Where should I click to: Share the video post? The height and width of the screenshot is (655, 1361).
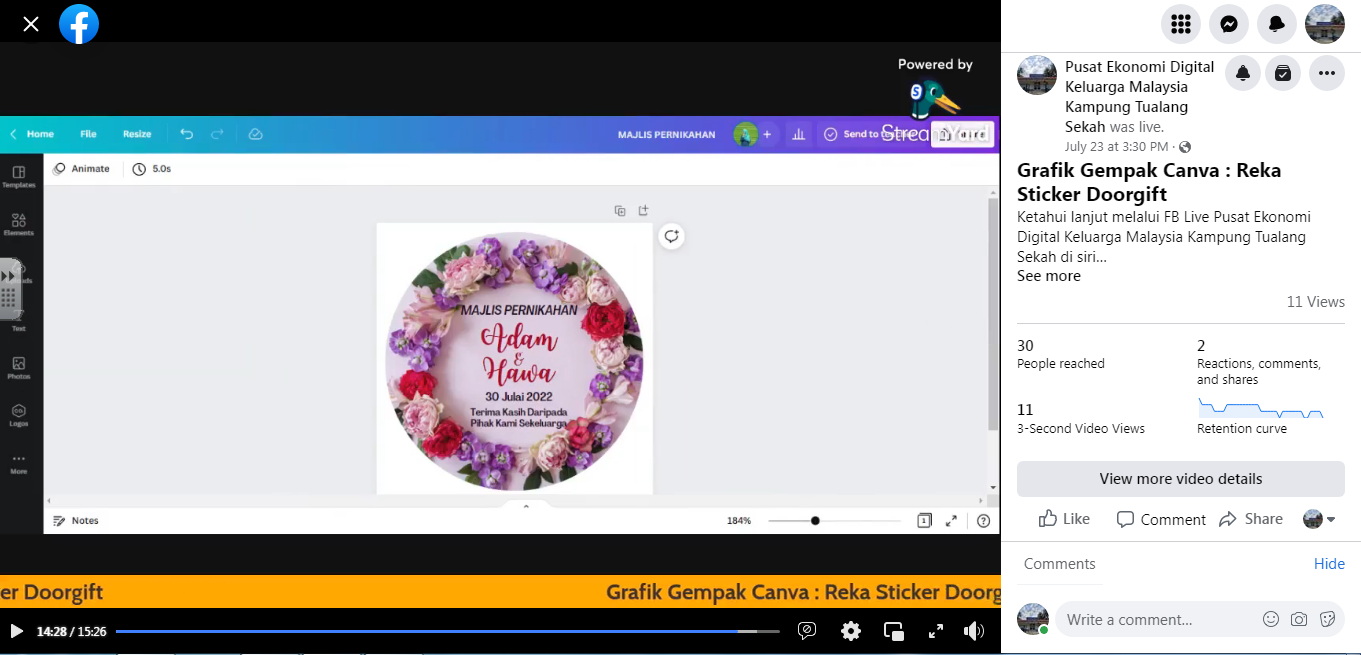pos(1251,519)
